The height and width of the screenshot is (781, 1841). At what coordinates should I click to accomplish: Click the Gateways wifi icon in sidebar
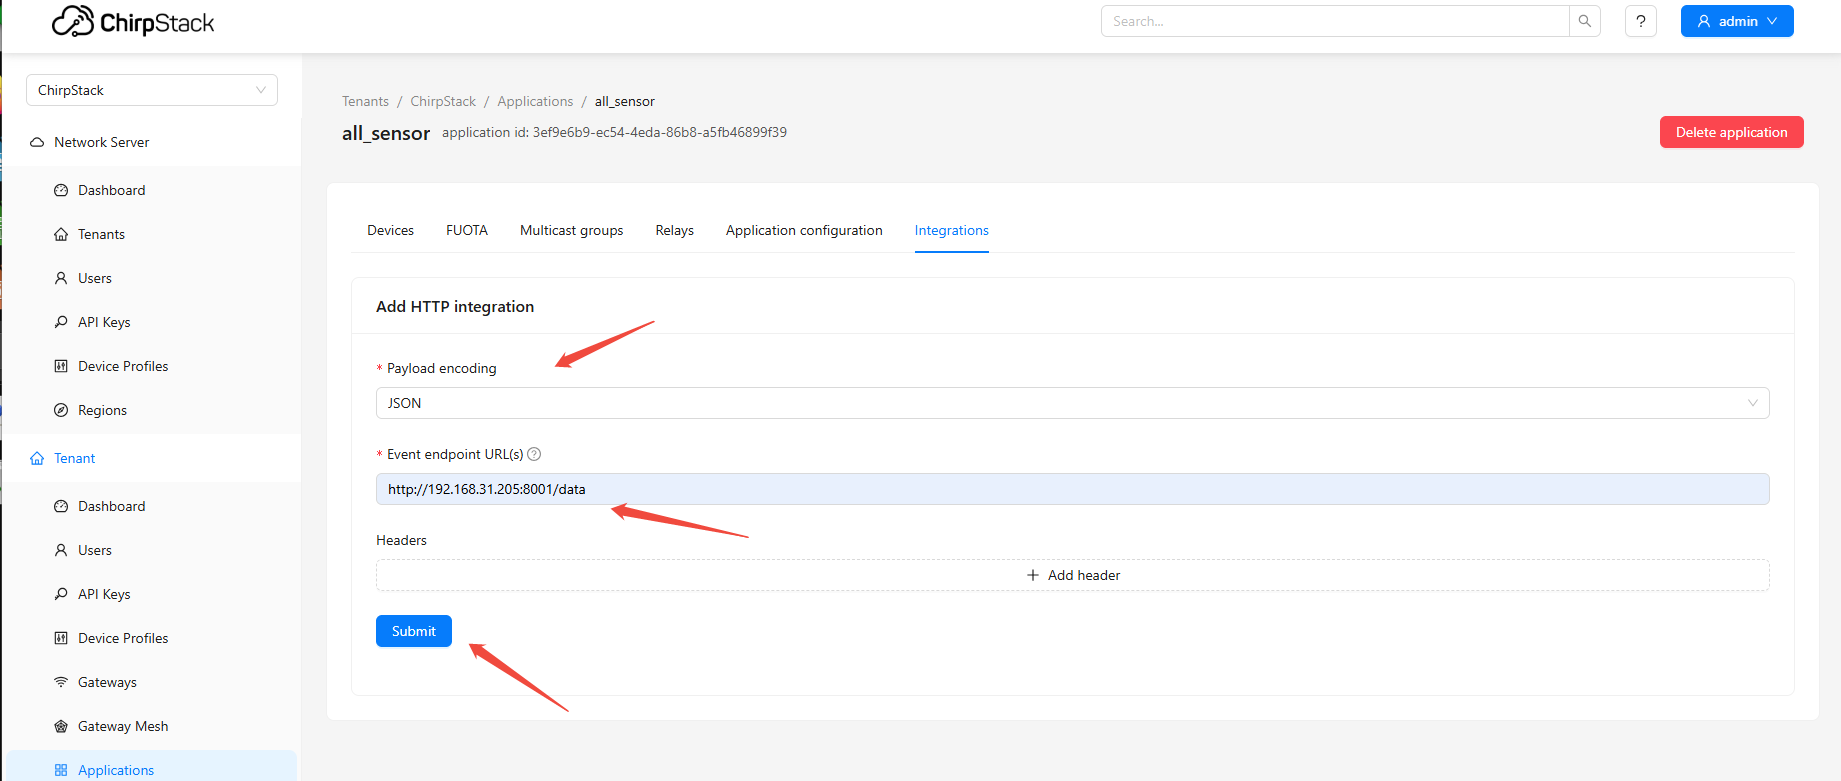coord(61,682)
